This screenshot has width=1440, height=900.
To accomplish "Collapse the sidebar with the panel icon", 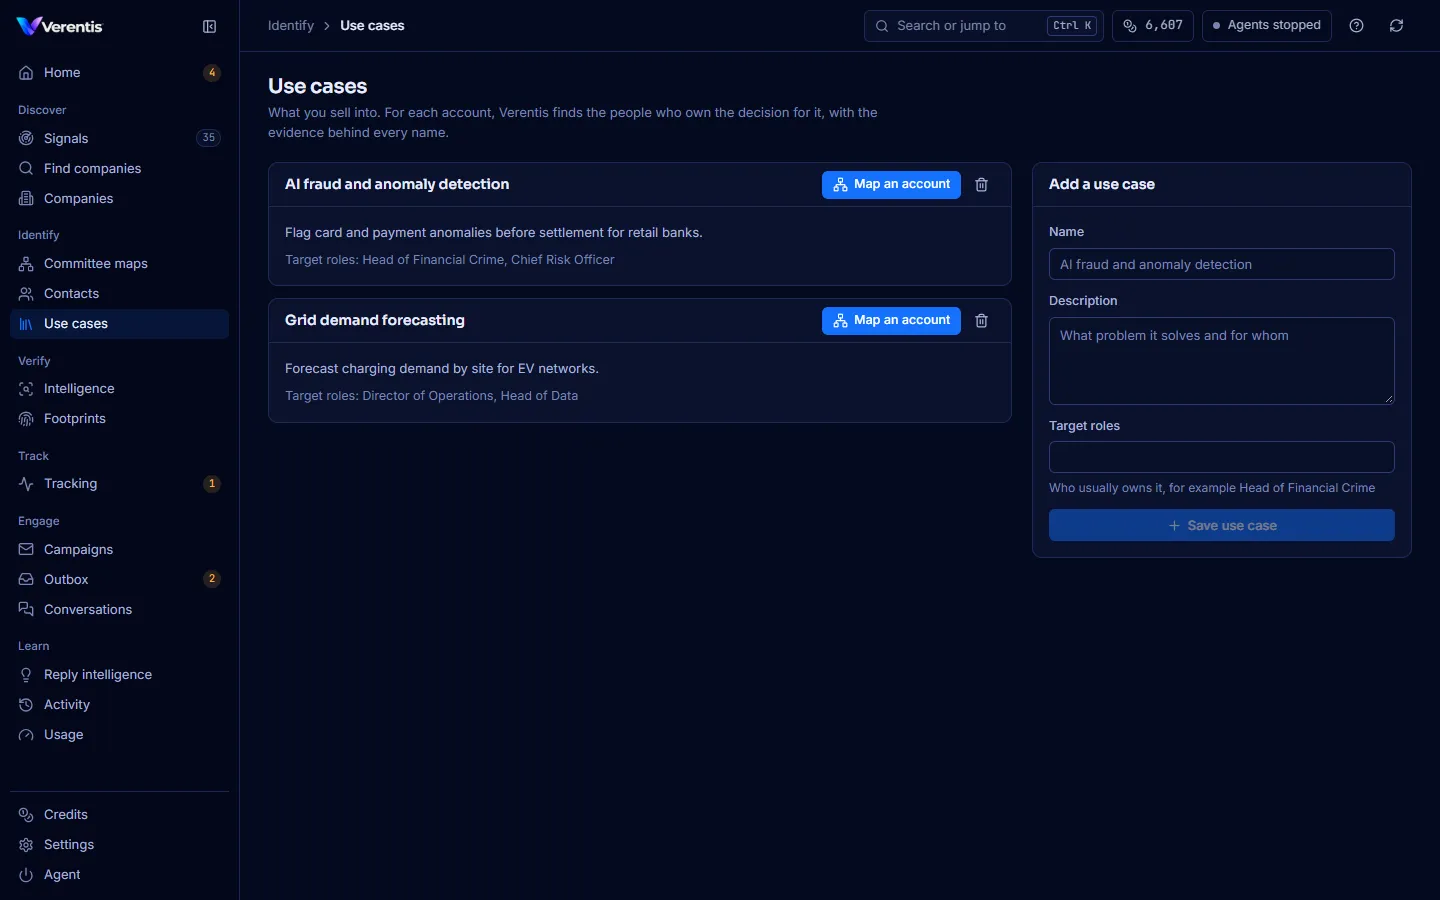I will (209, 27).
